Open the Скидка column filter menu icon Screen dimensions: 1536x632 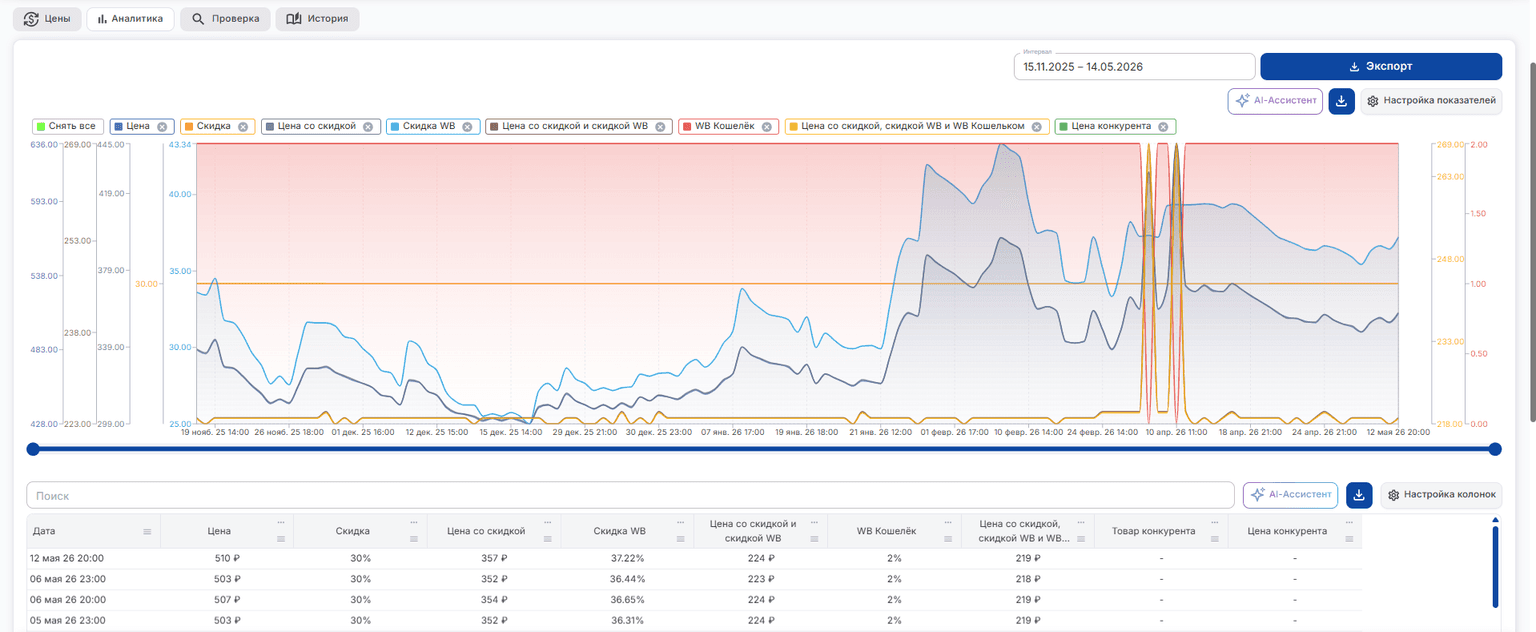tap(414, 539)
